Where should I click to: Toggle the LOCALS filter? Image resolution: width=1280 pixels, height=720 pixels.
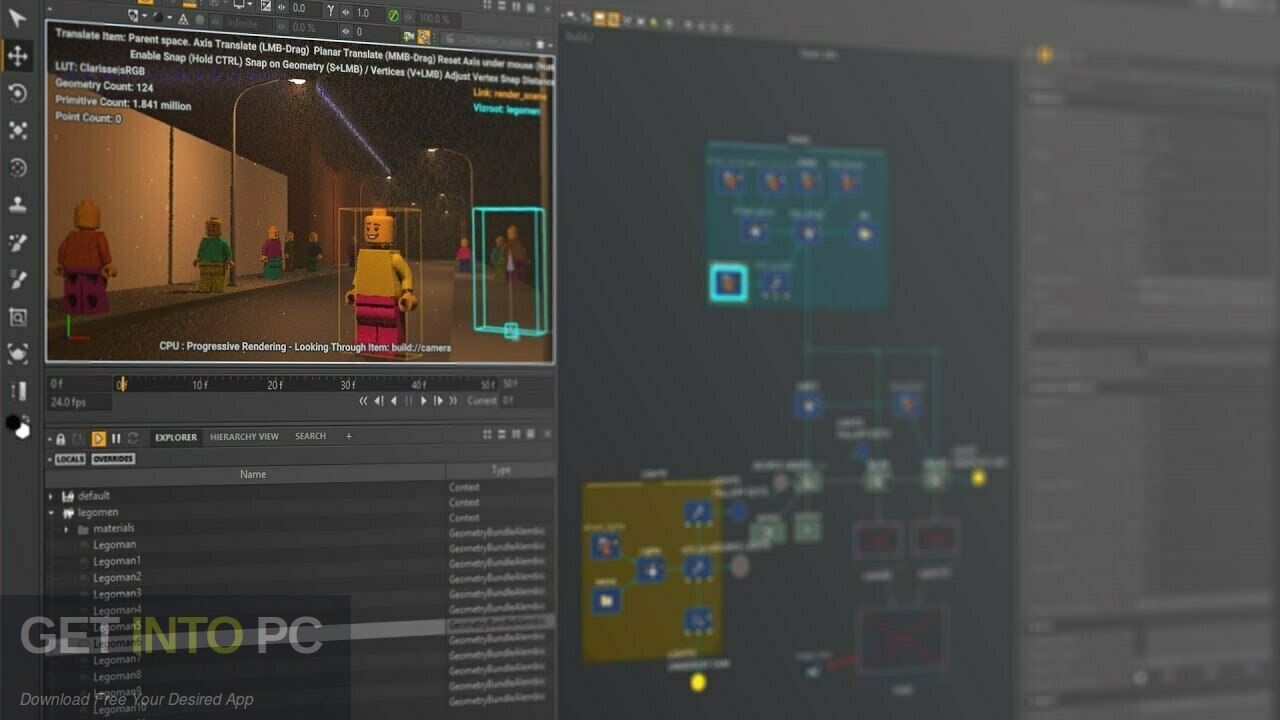coord(69,459)
